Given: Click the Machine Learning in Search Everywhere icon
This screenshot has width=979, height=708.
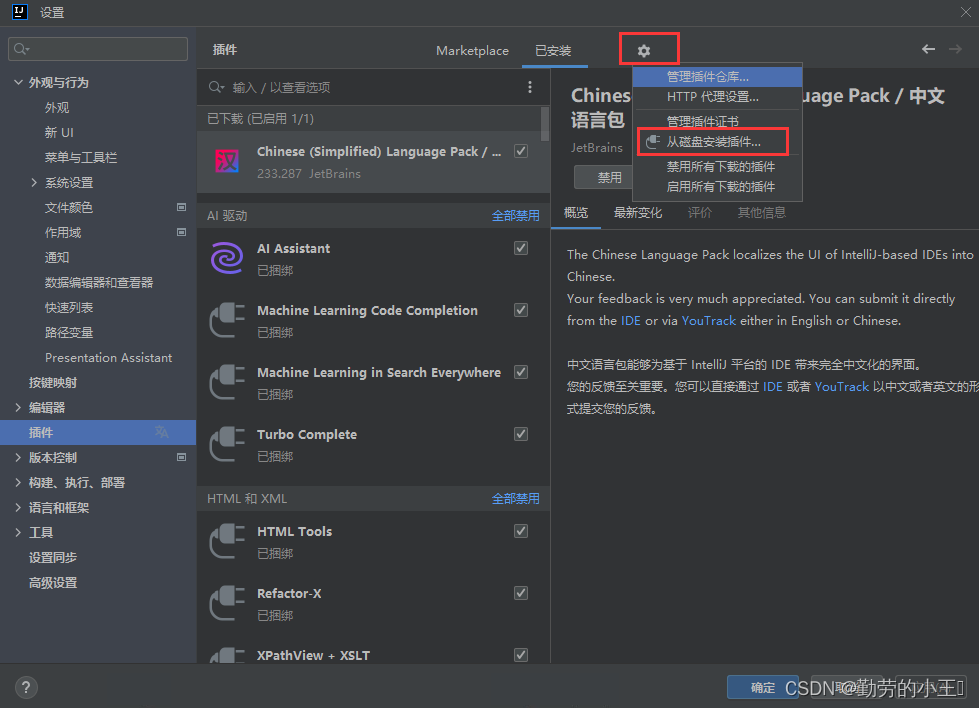Looking at the screenshot, I should 227,381.
